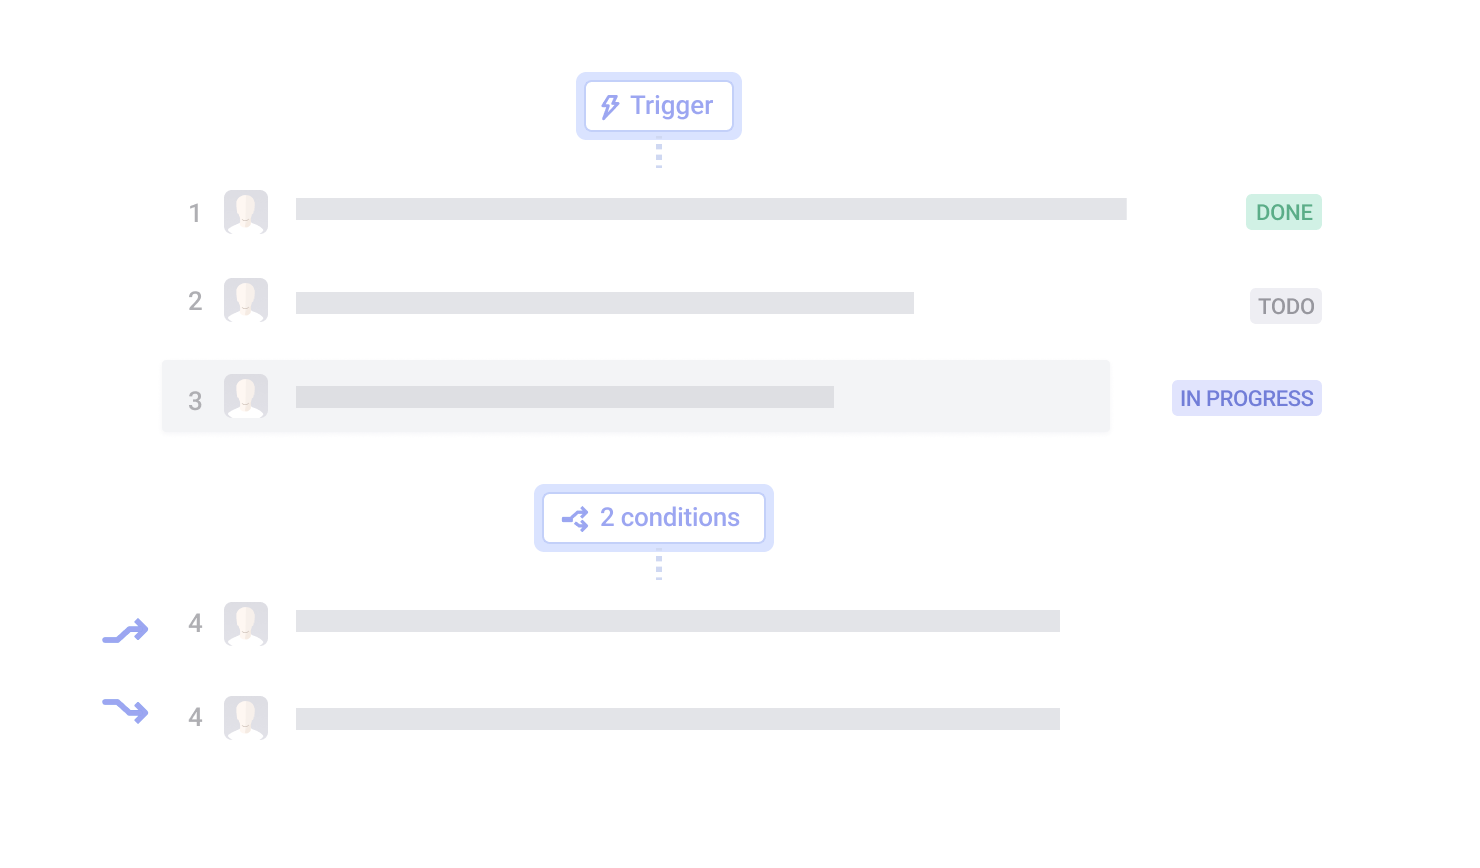Click the upward branch arrow icon
The width and height of the screenshot is (1480, 868).
[126, 631]
